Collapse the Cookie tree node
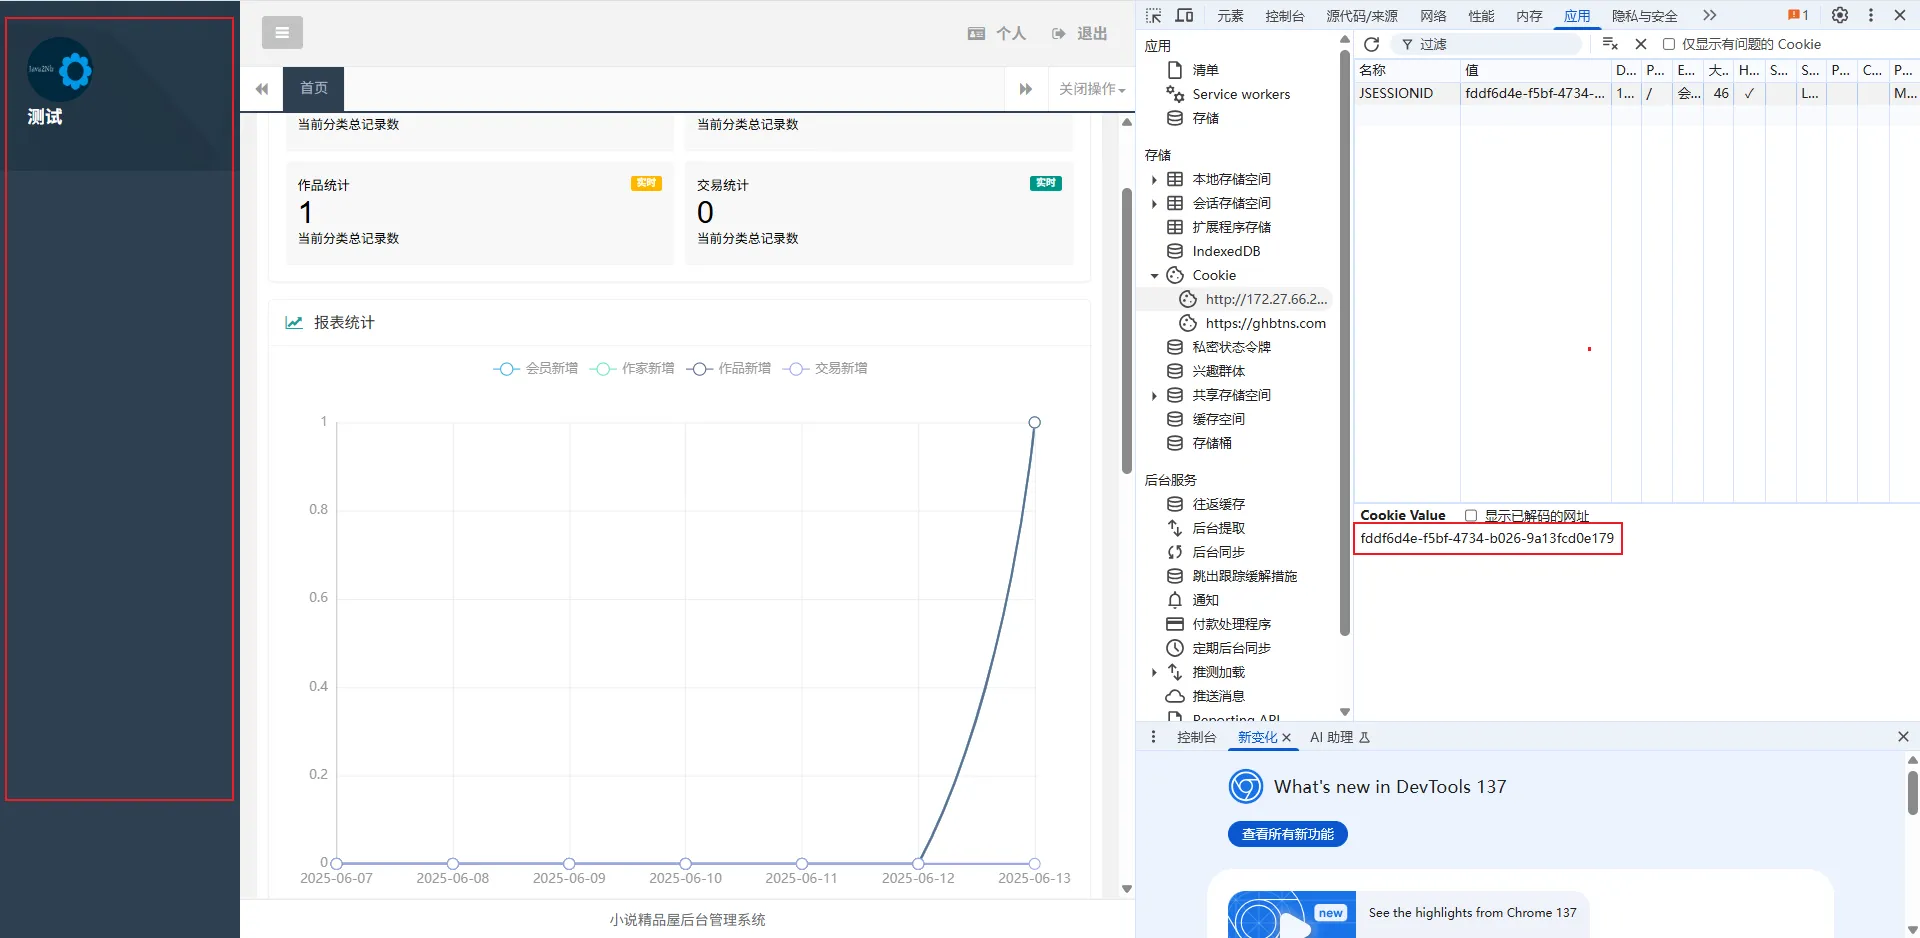This screenshot has height=938, width=1920. point(1154,276)
